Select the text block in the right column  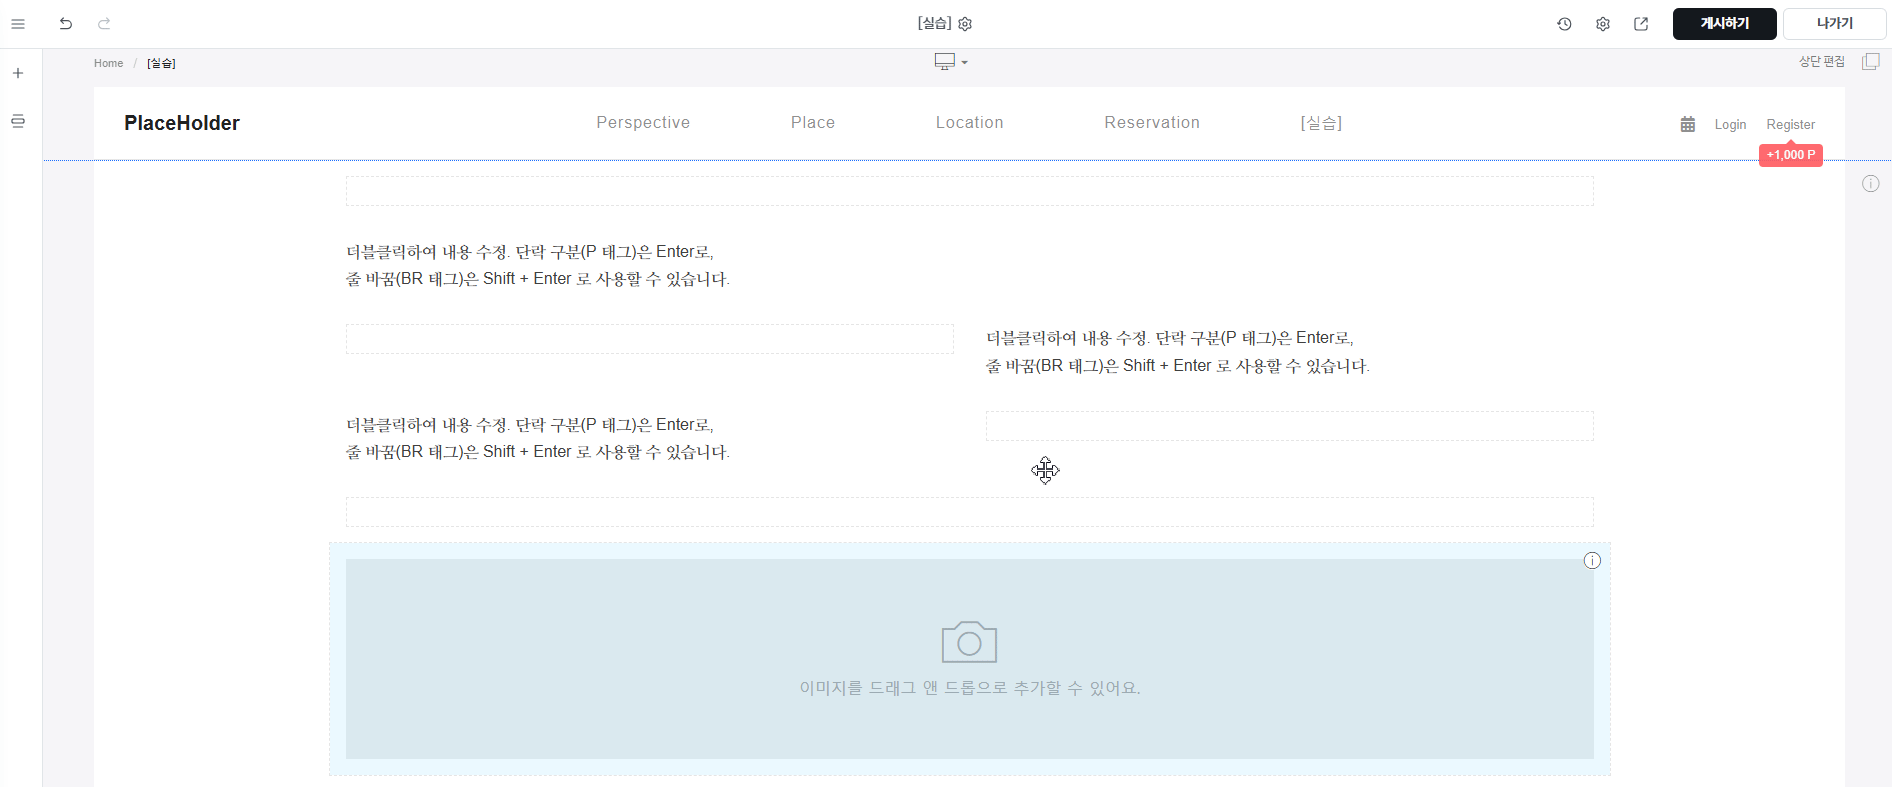(1289, 352)
